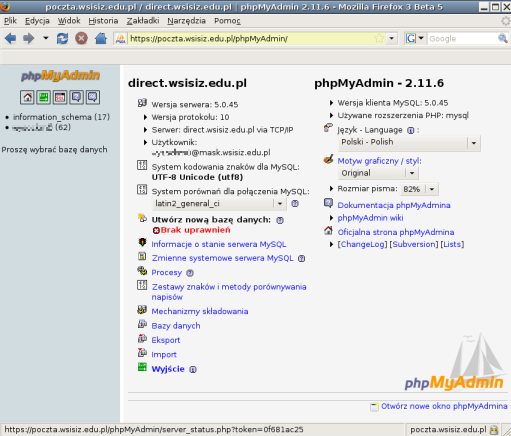Click help icon beside Utwórz nową bazę danych
The width and height of the screenshot is (511, 436).
[x=280, y=220]
